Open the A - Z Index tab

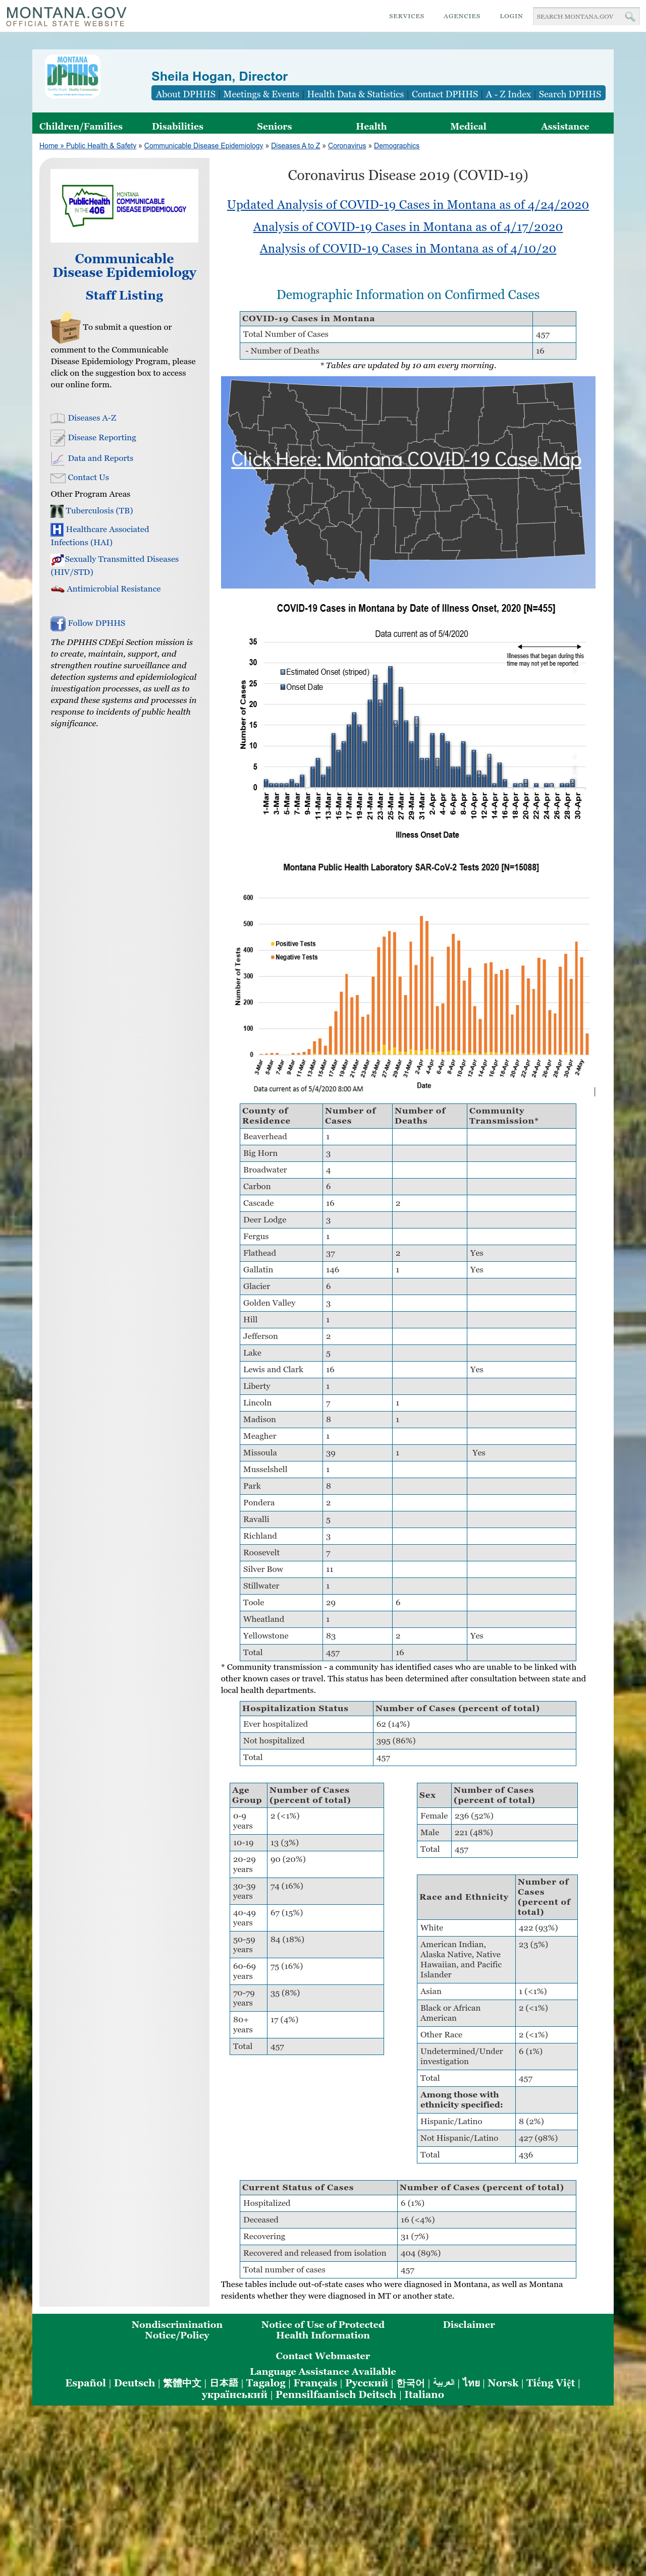[x=508, y=94]
